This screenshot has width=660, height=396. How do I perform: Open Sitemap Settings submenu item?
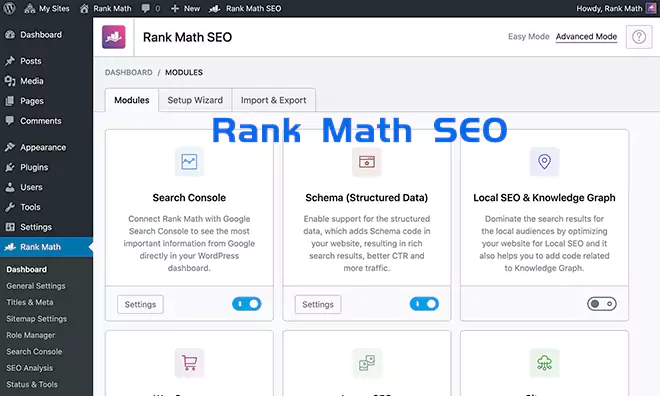point(36,319)
